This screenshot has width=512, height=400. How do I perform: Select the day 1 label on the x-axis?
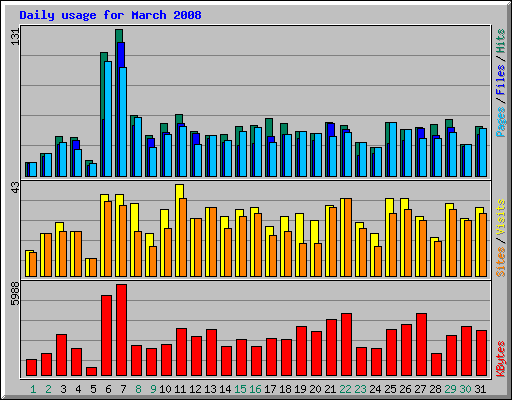(33, 389)
